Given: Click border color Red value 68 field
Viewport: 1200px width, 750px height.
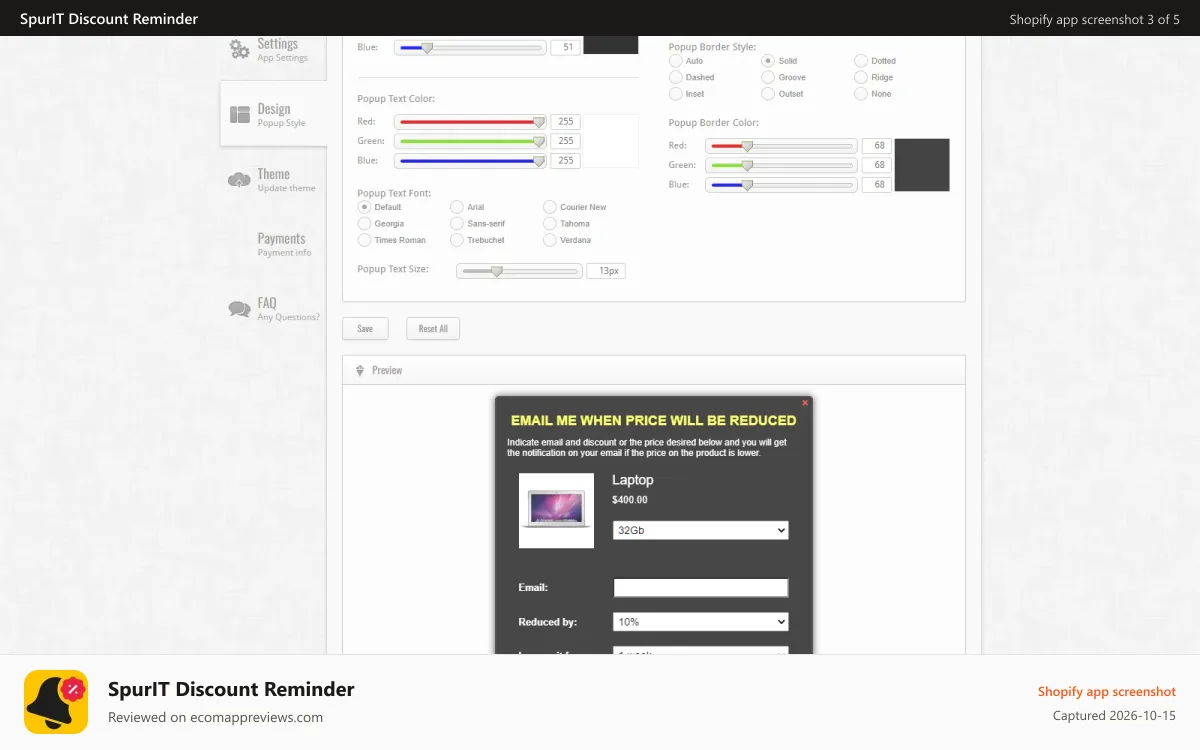Looking at the screenshot, I should tap(877, 146).
